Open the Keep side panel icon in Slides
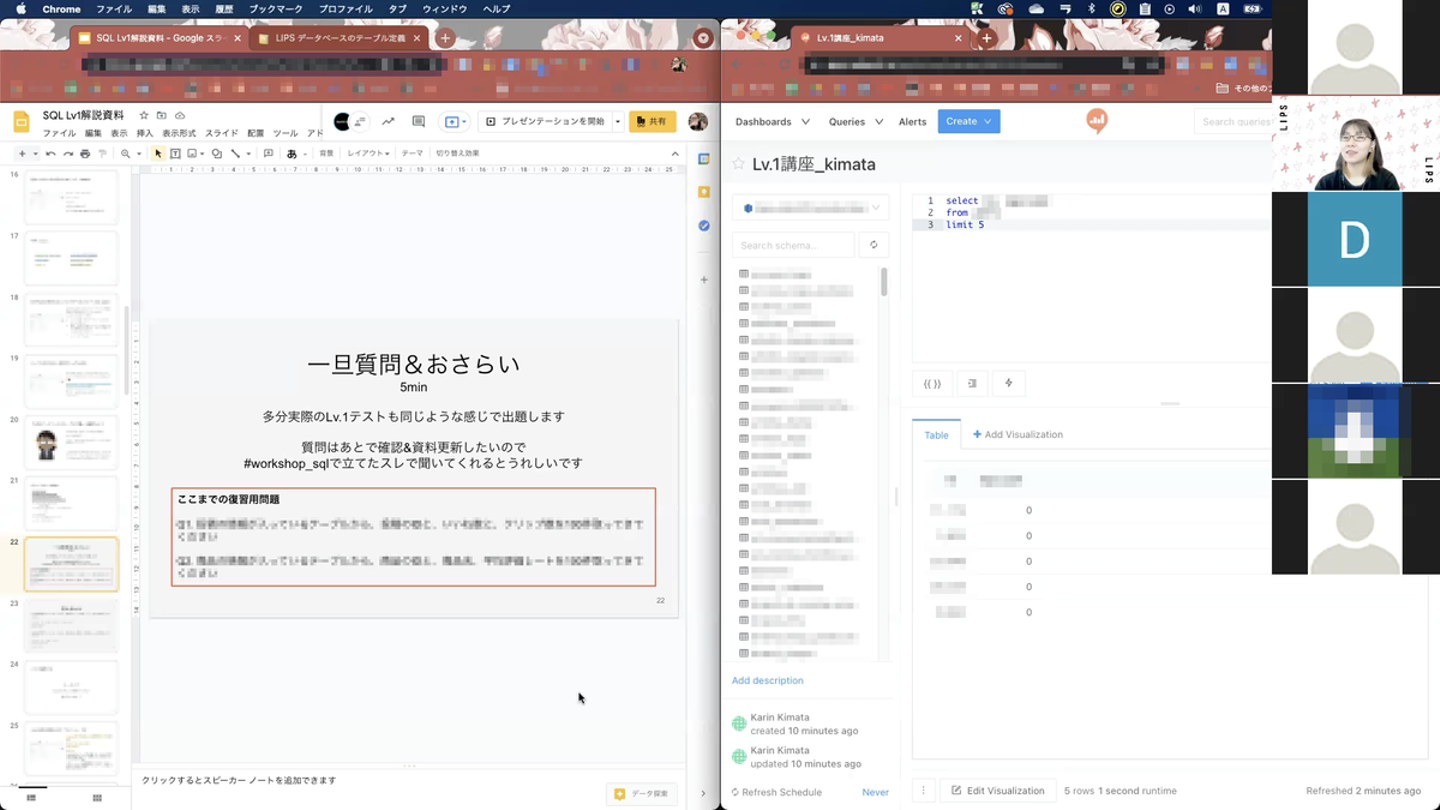This screenshot has width=1440, height=810. tap(704, 192)
